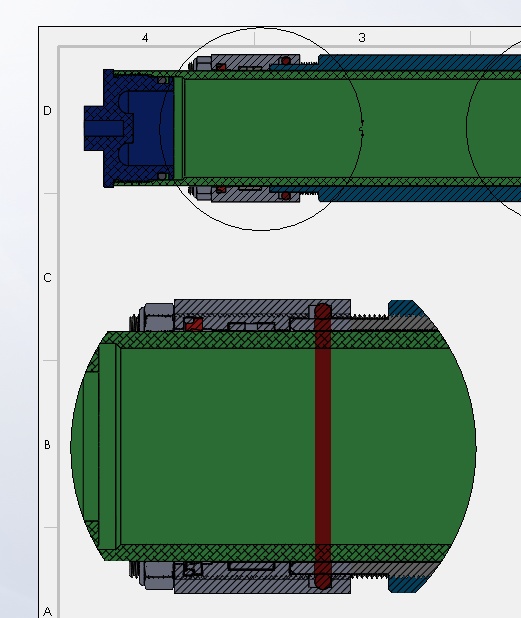Pick the long vertical red O-ring in the enlarged detail view
521x618 pixels.
[x=323, y=446]
